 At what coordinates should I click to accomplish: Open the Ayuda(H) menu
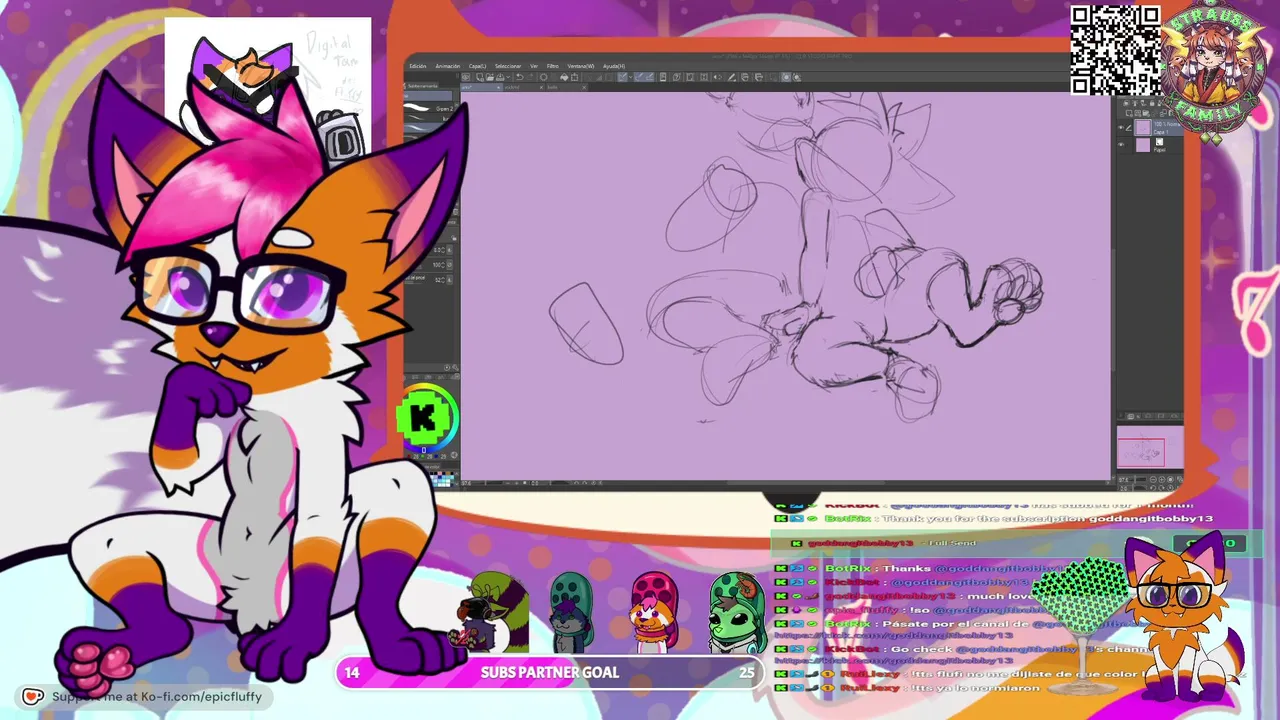point(614,66)
